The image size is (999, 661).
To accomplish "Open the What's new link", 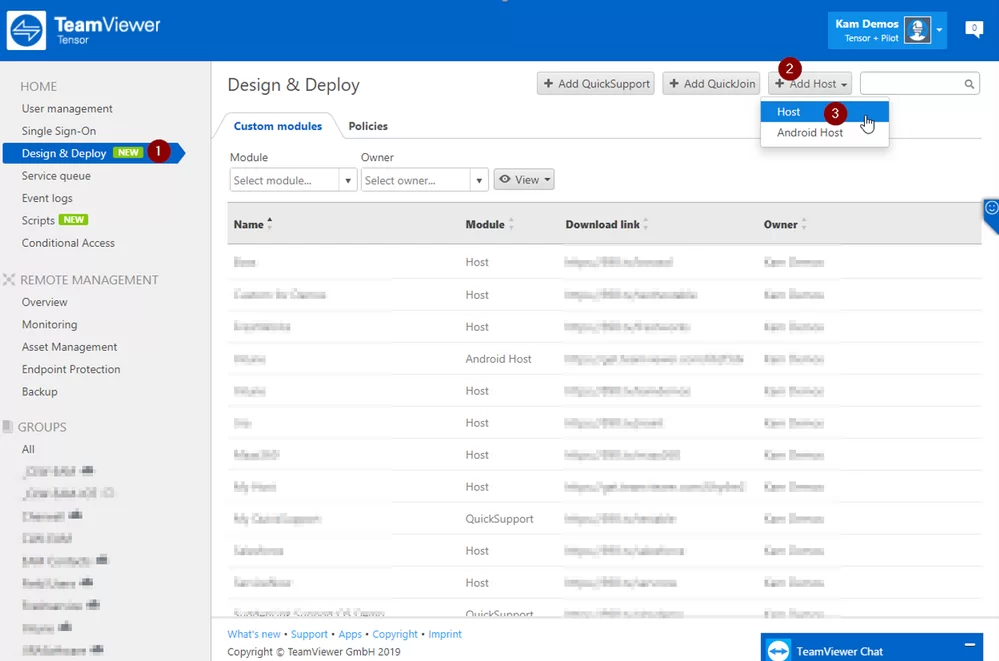I will tap(253, 633).
